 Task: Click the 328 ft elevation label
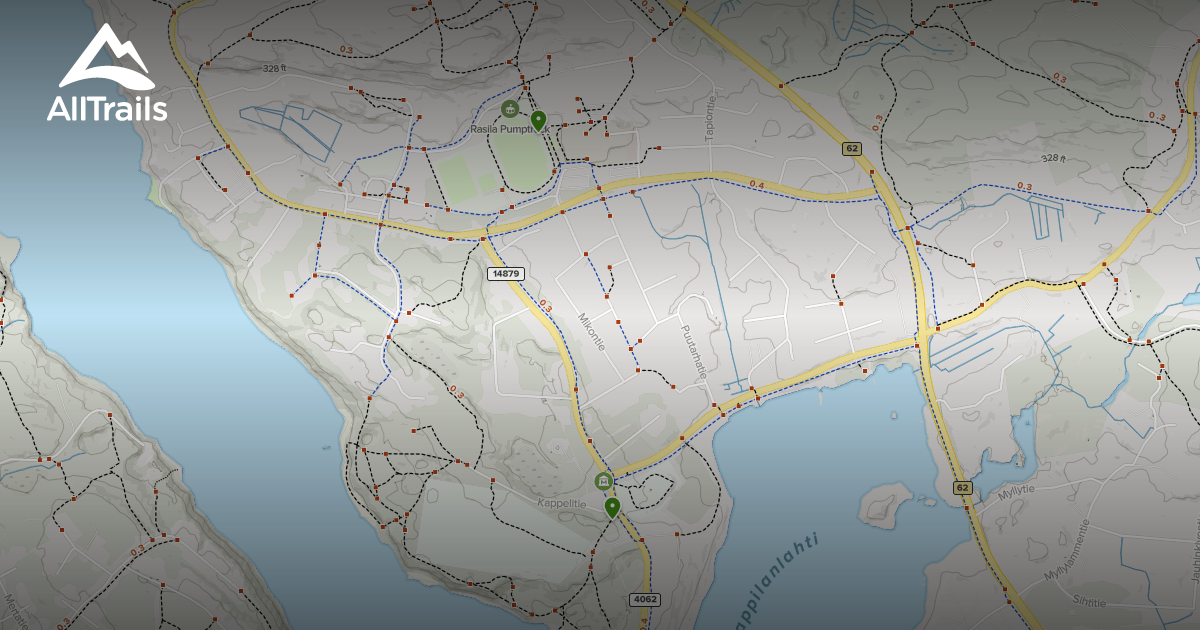coord(274,70)
